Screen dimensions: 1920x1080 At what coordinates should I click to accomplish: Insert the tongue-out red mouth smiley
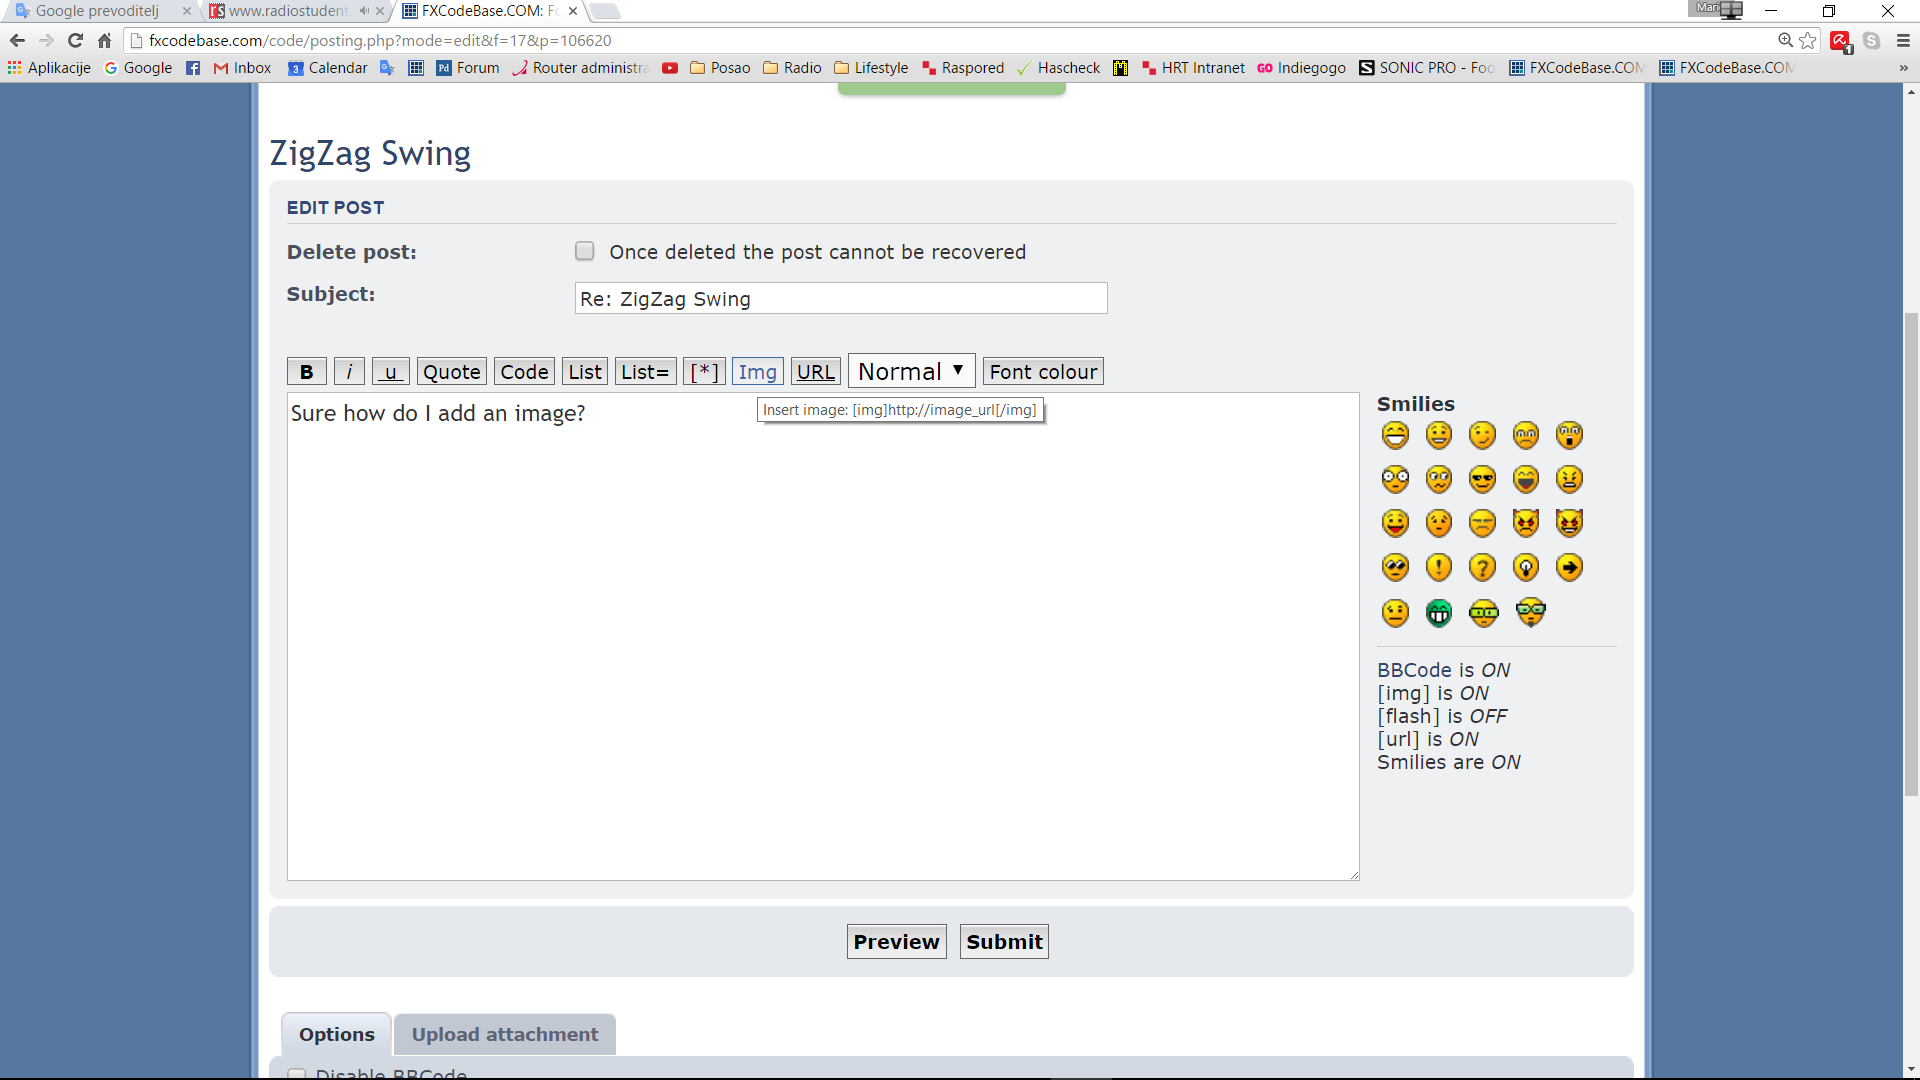click(x=1395, y=523)
